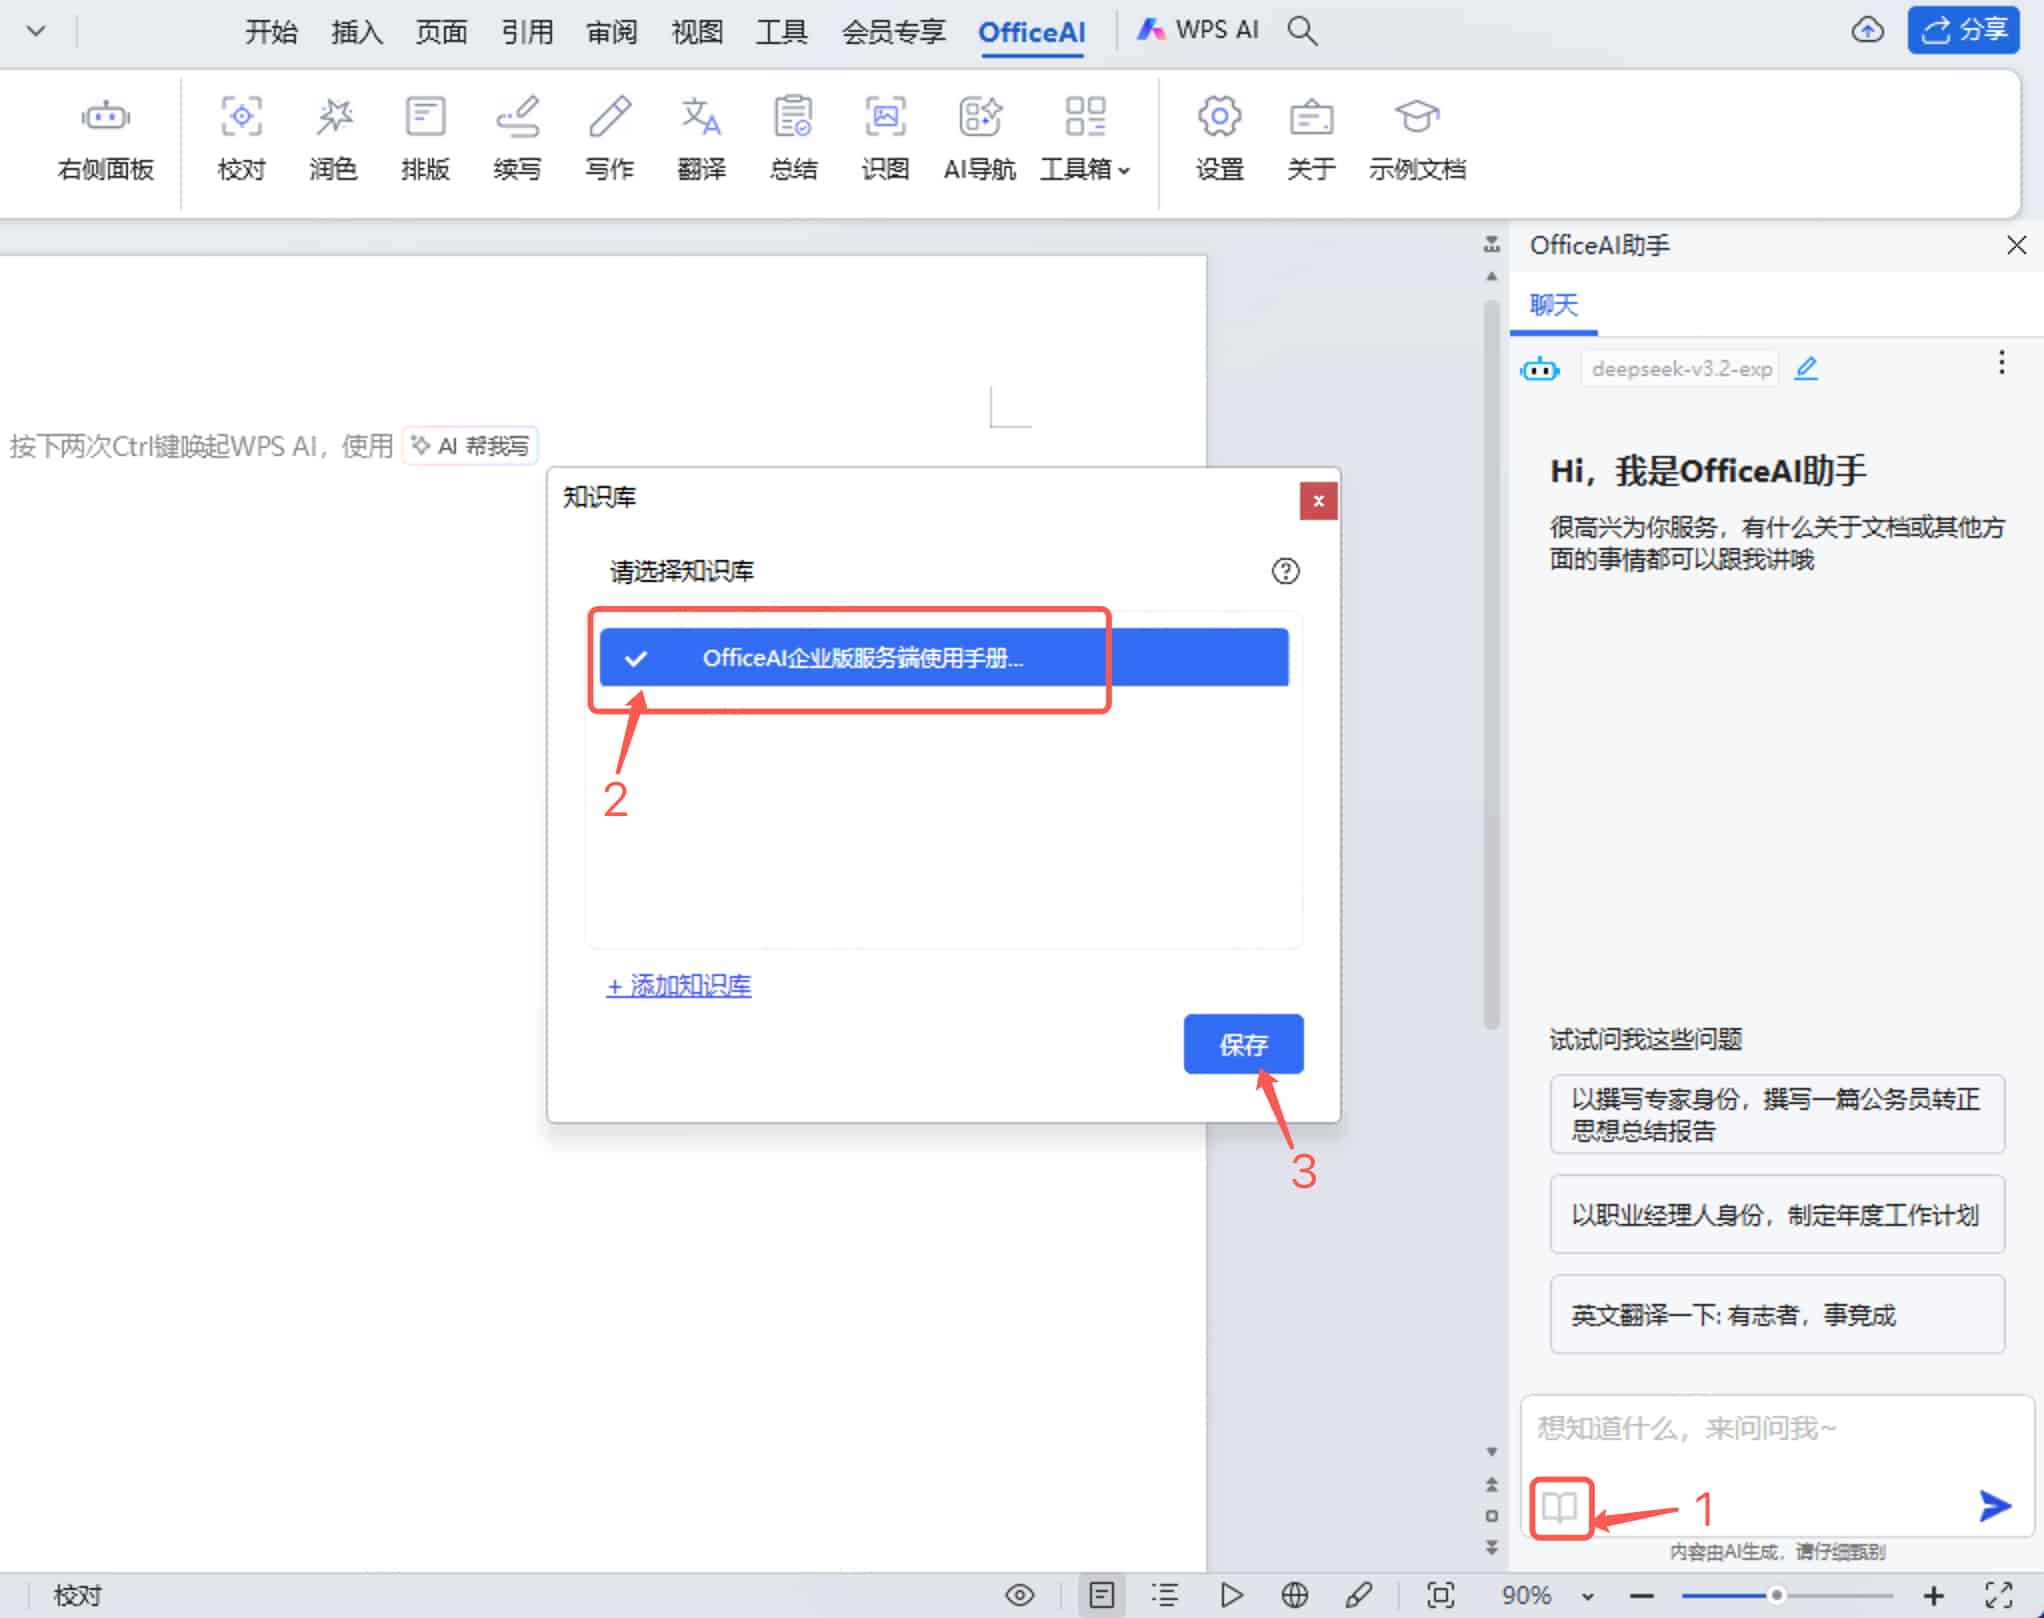Click the help question mark in 知识库 dialog

point(1286,571)
